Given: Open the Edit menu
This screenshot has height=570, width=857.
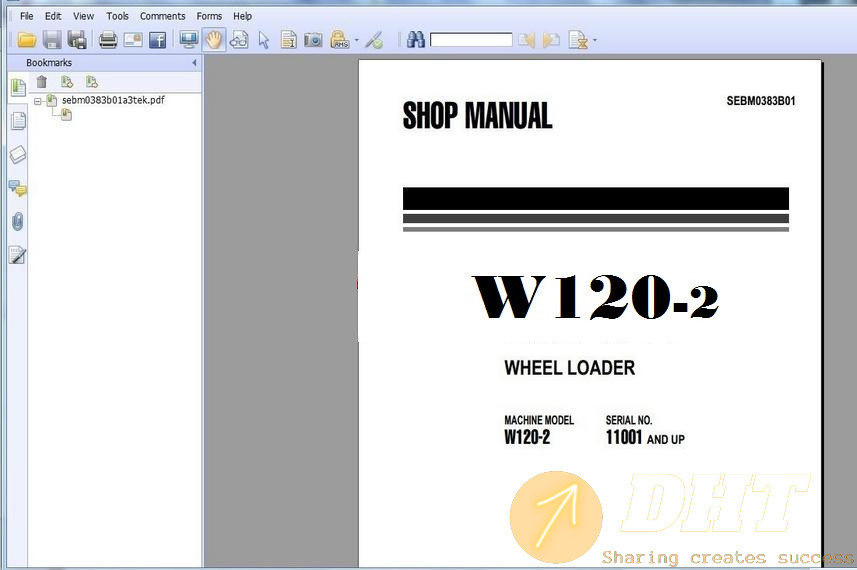Looking at the screenshot, I should point(53,16).
